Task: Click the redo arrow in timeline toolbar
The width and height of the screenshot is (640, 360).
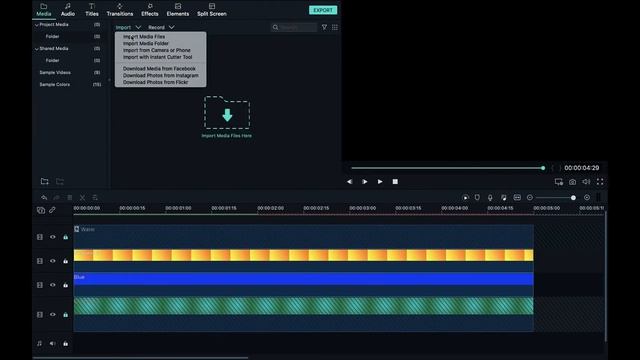Action: [57, 198]
